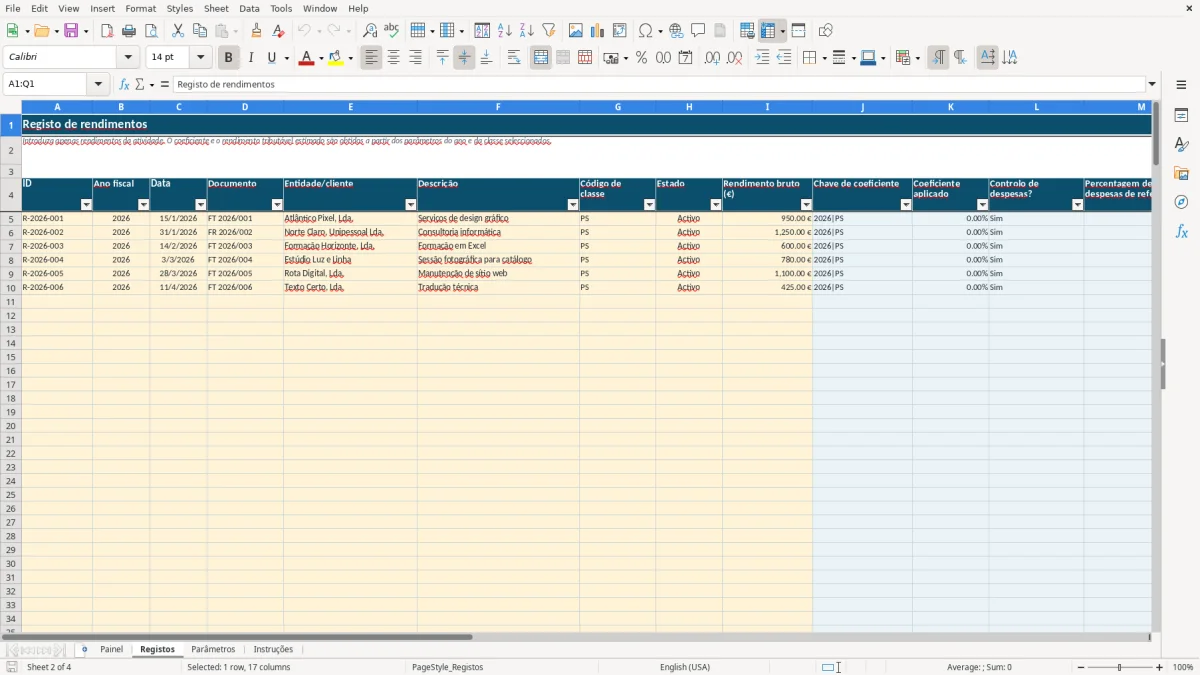
Task: Open the Sort dialog icon
Action: point(483,31)
